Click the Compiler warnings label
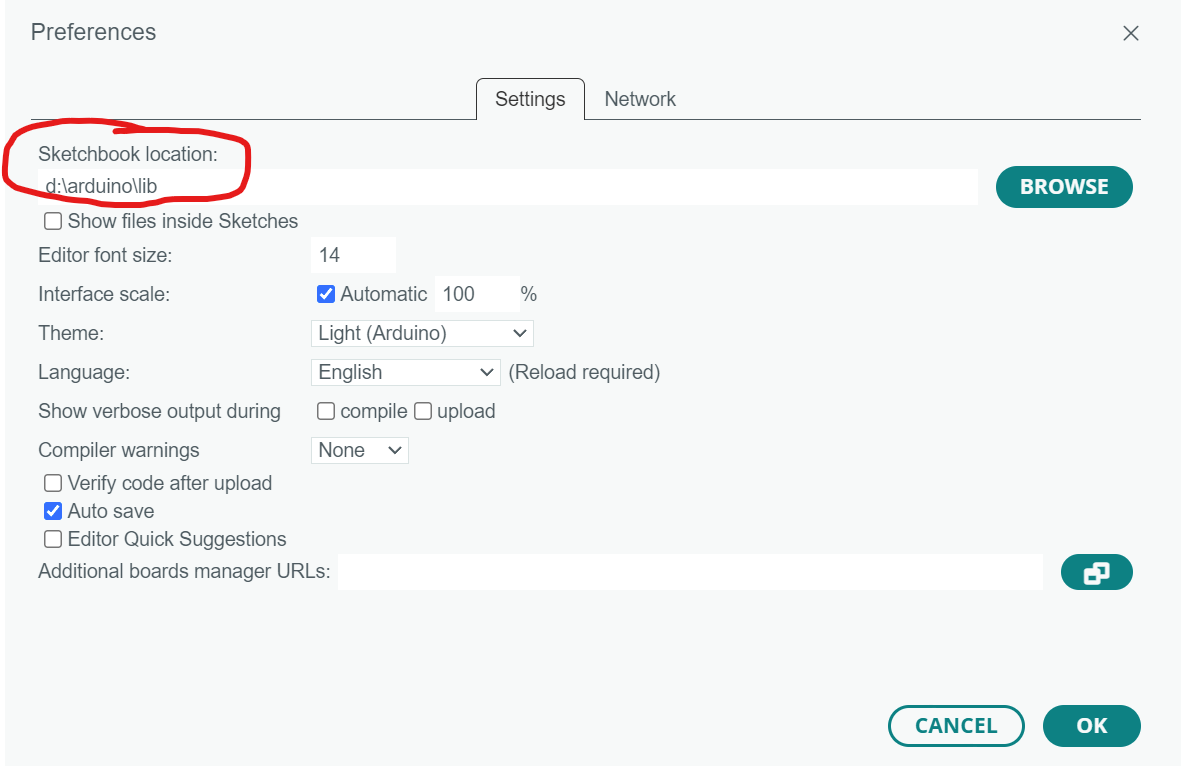1181x766 pixels. point(119,450)
